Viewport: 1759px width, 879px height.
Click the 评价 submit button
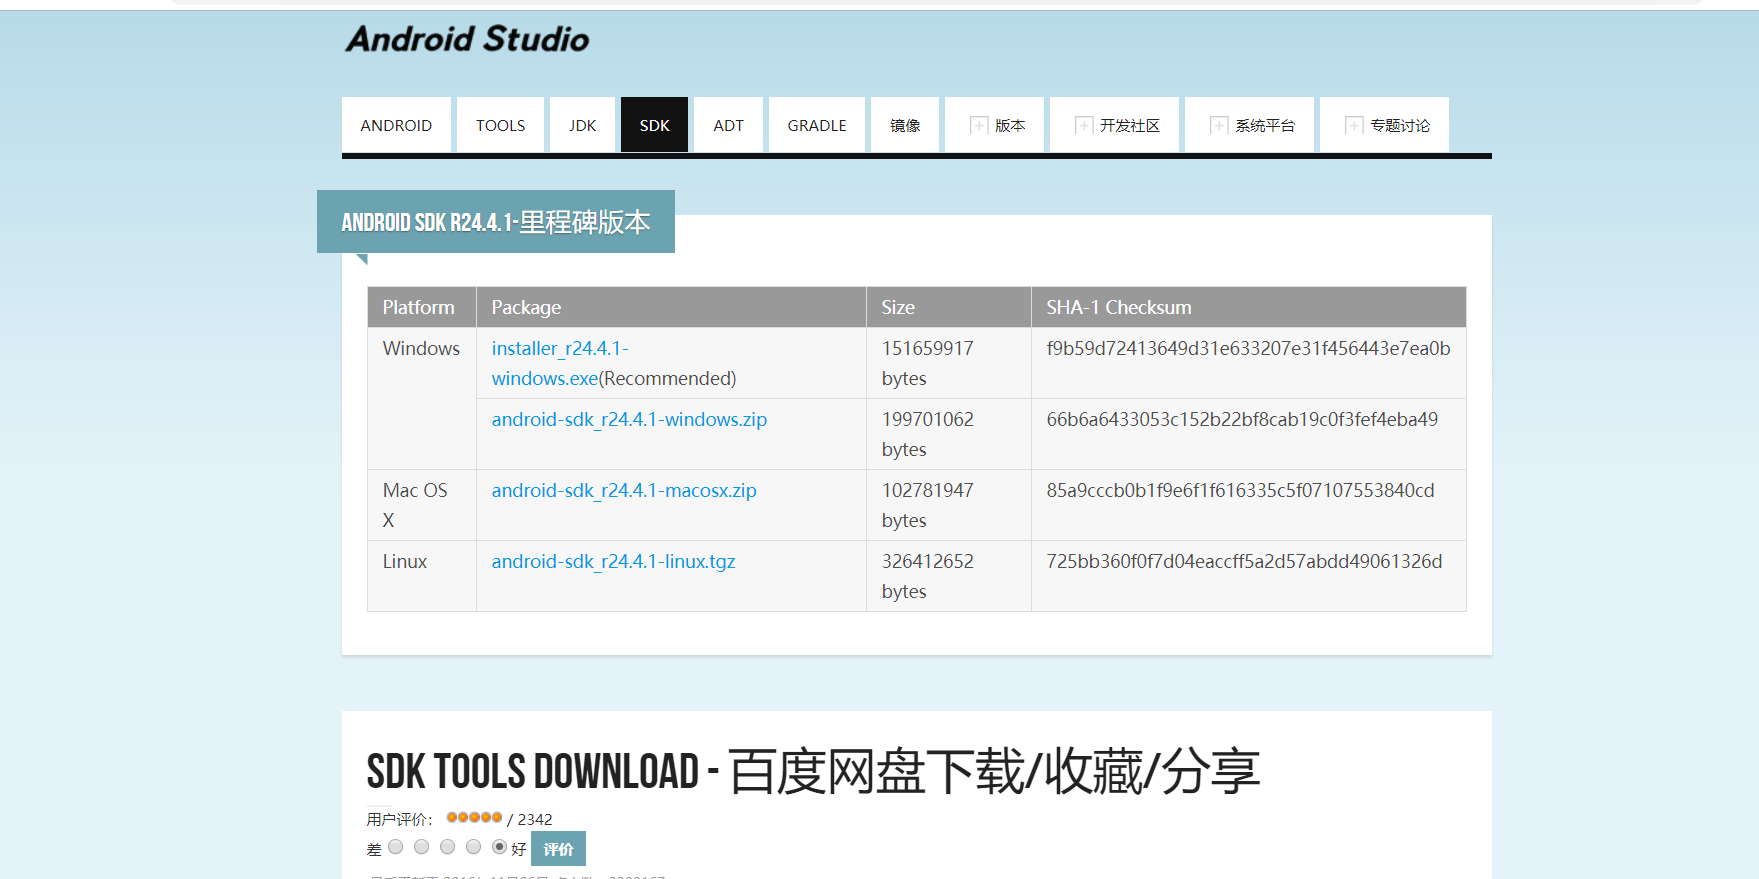click(x=558, y=849)
